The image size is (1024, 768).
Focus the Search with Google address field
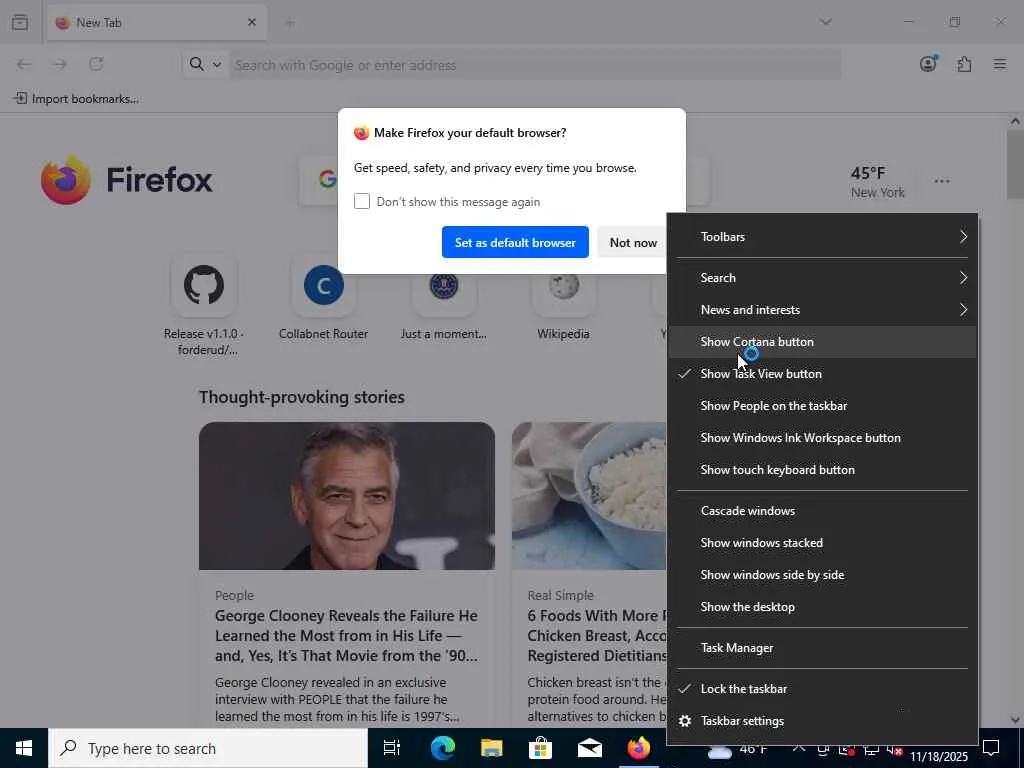(x=534, y=65)
